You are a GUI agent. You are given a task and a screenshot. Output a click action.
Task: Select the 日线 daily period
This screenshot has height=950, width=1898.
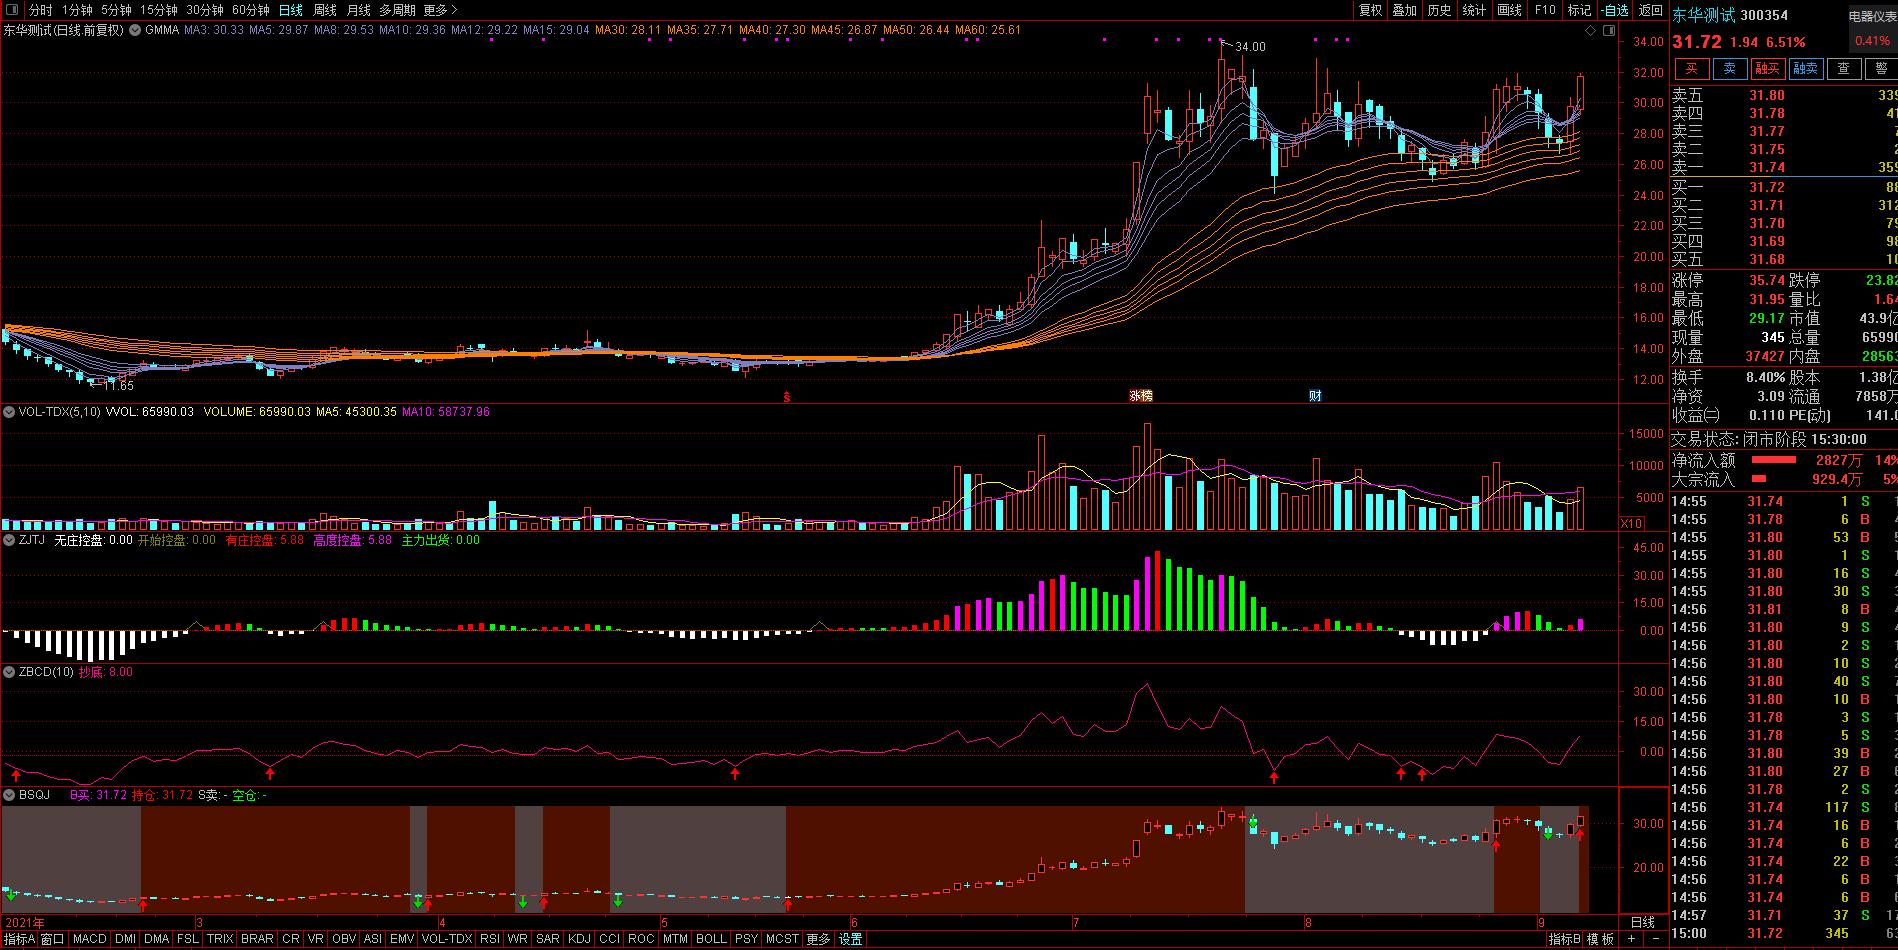[290, 10]
